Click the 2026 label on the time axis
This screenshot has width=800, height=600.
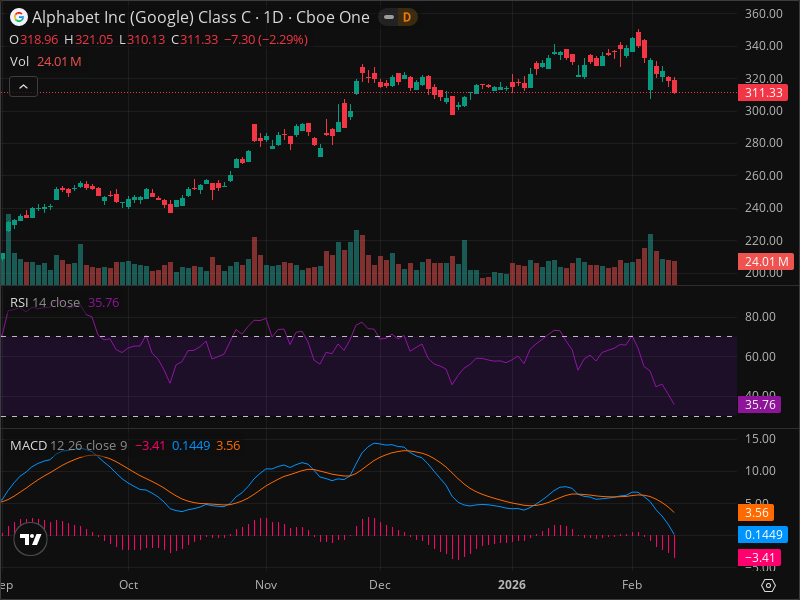(512, 585)
